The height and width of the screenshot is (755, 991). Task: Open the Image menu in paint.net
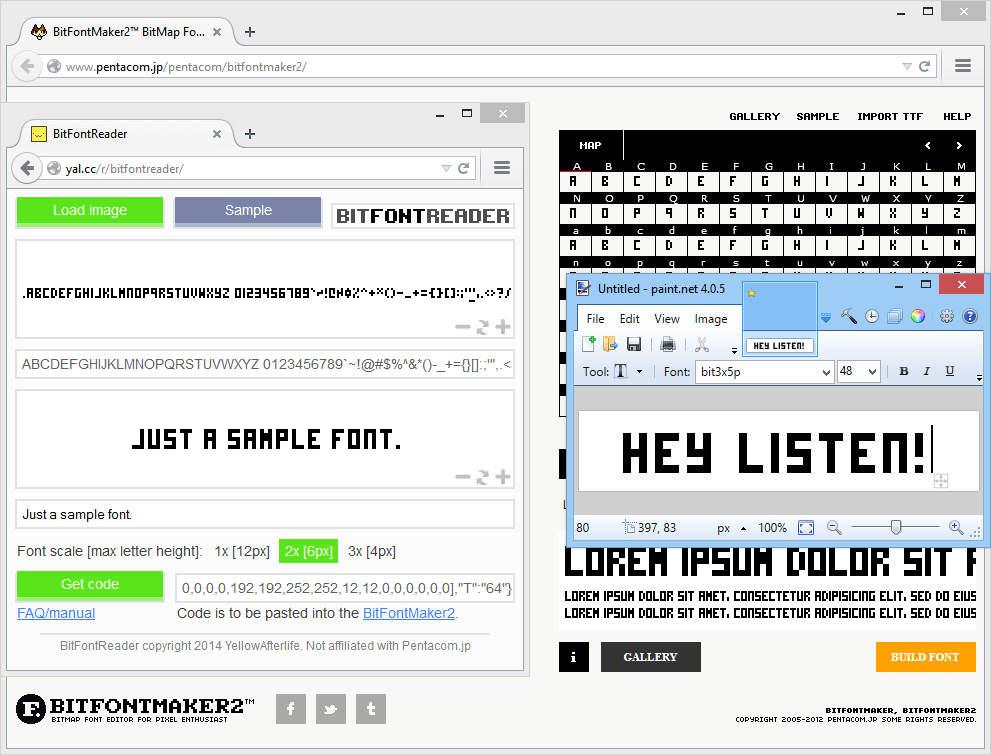point(712,318)
